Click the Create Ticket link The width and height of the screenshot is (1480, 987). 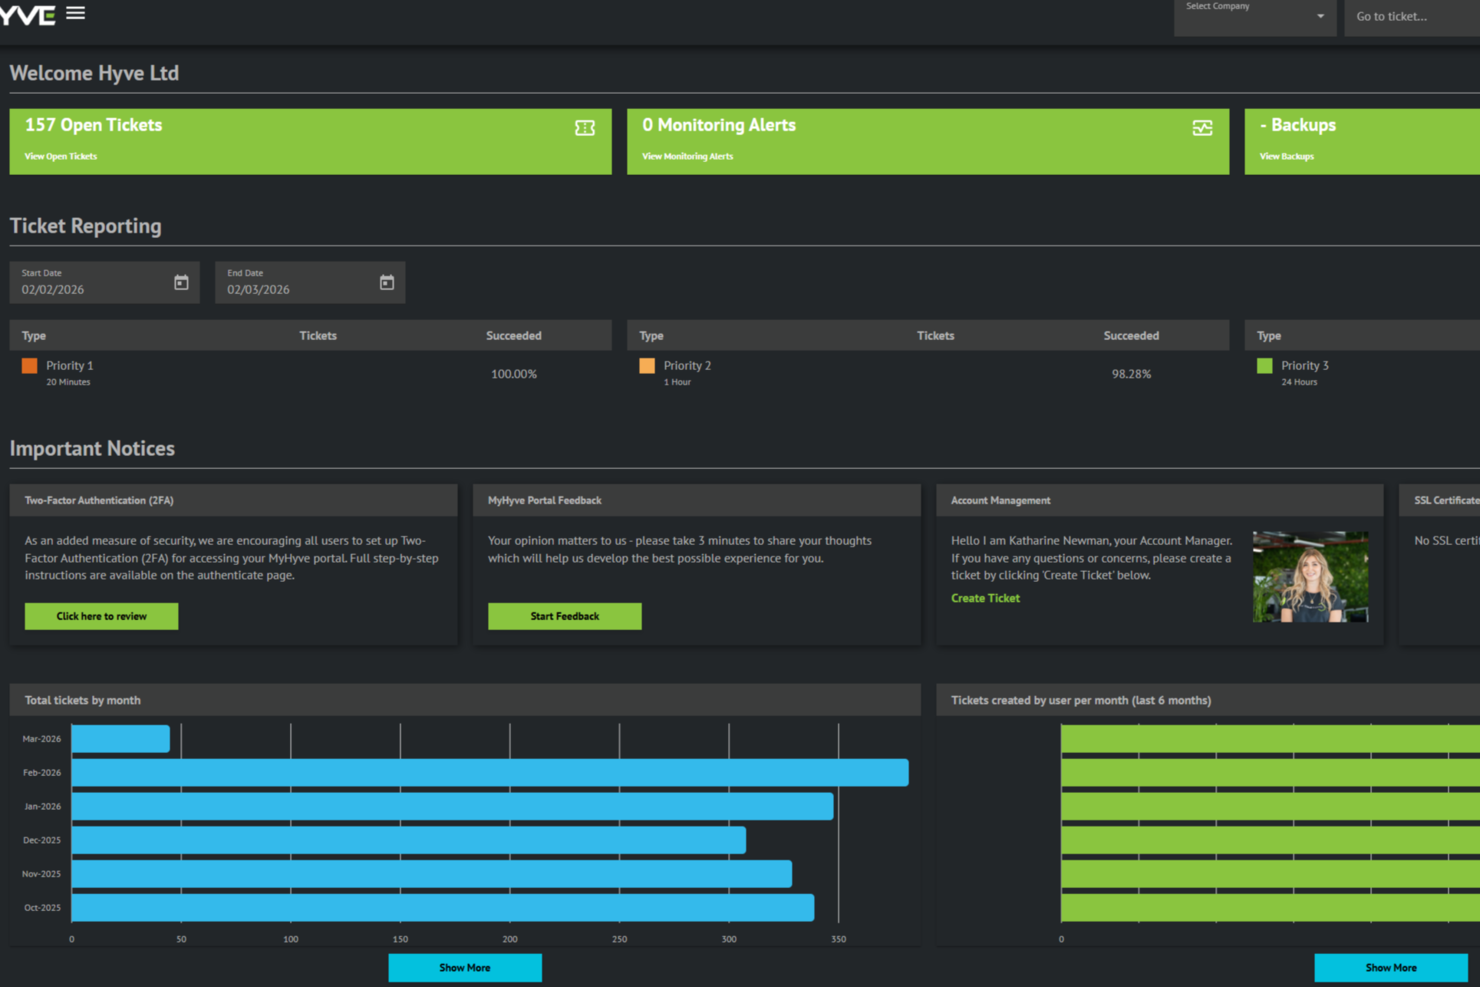[x=985, y=598]
